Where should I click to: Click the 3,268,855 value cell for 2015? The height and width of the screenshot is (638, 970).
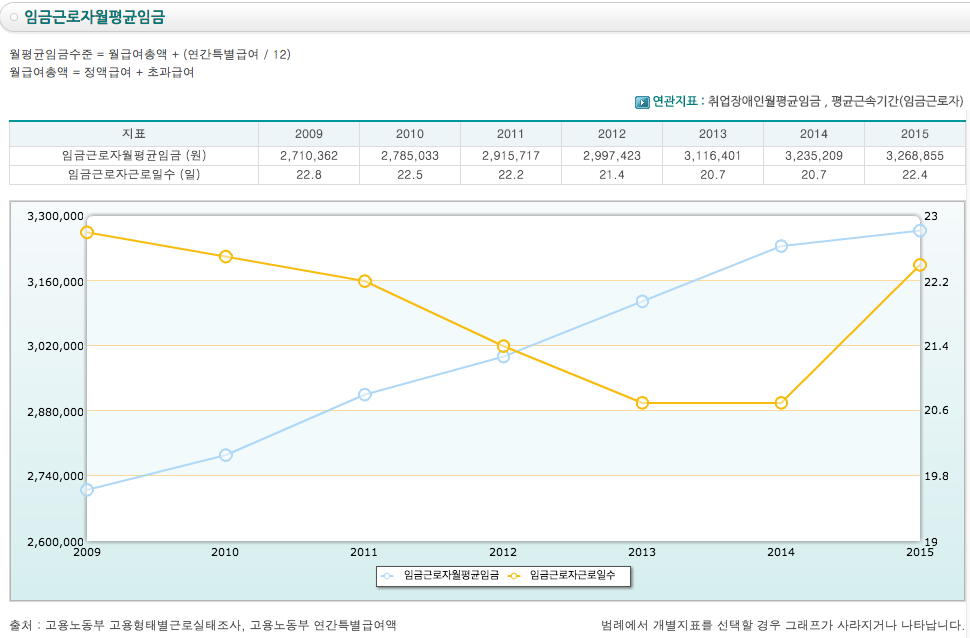(914, 155)
